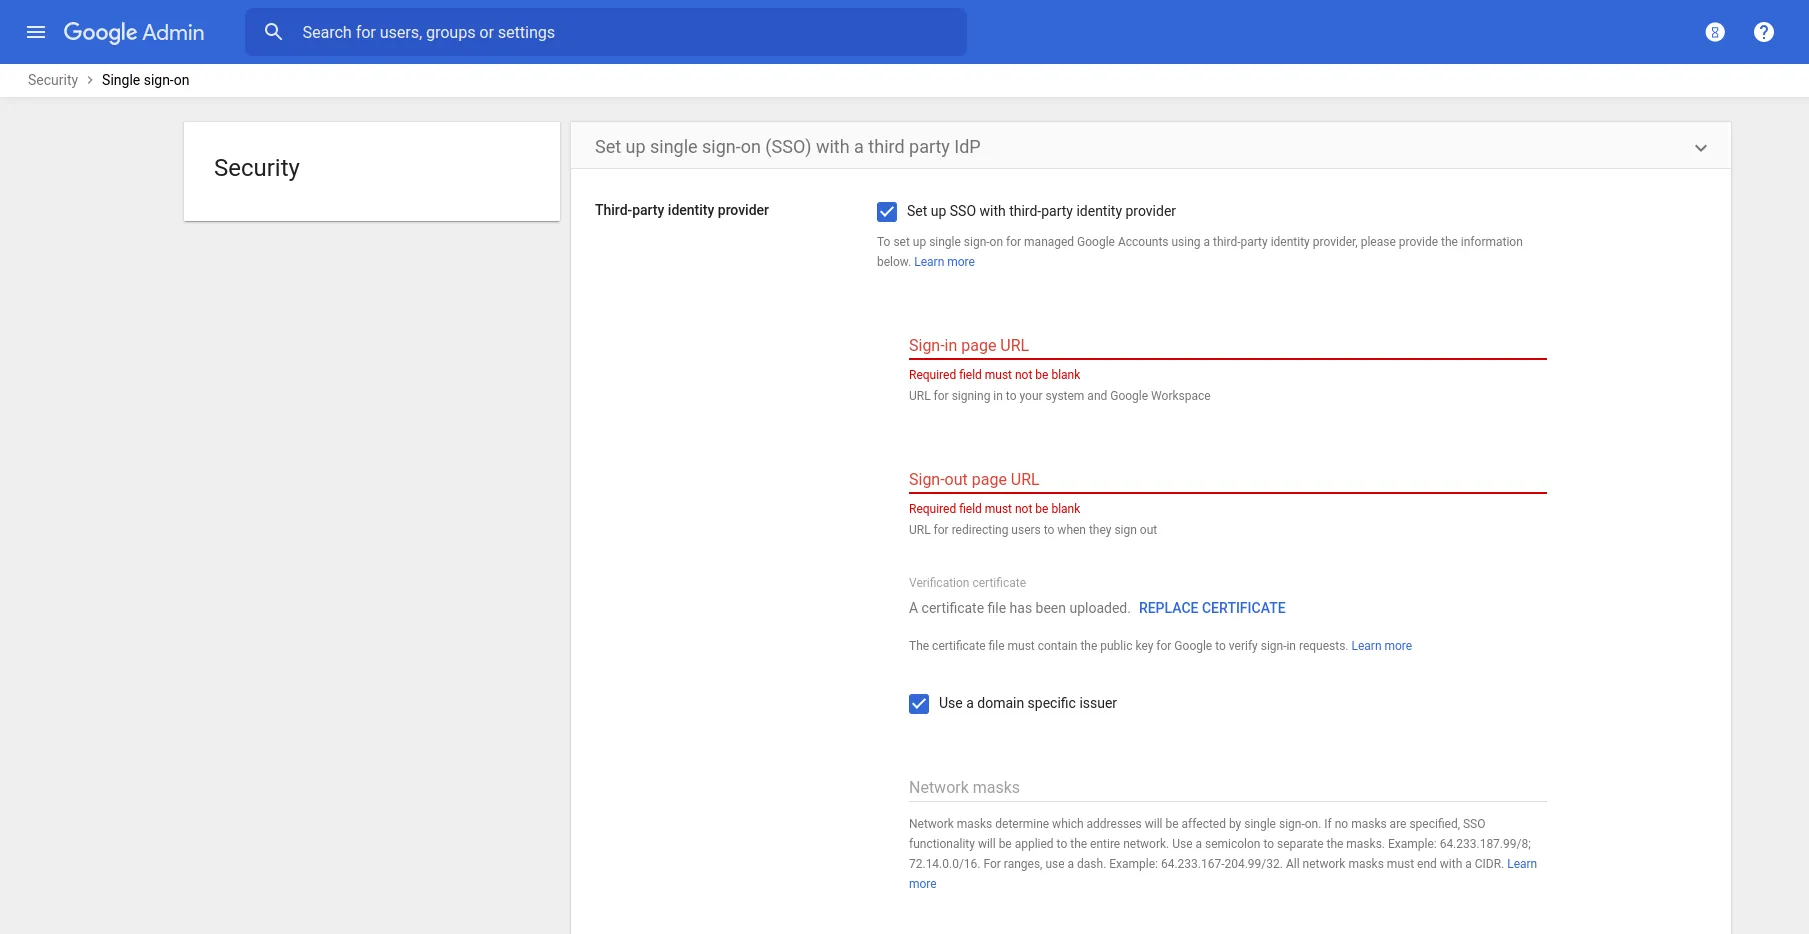Viewport: 1809px width, 934px height.
Task: Open the Help question mark icon
Action: coord(1762,31)
